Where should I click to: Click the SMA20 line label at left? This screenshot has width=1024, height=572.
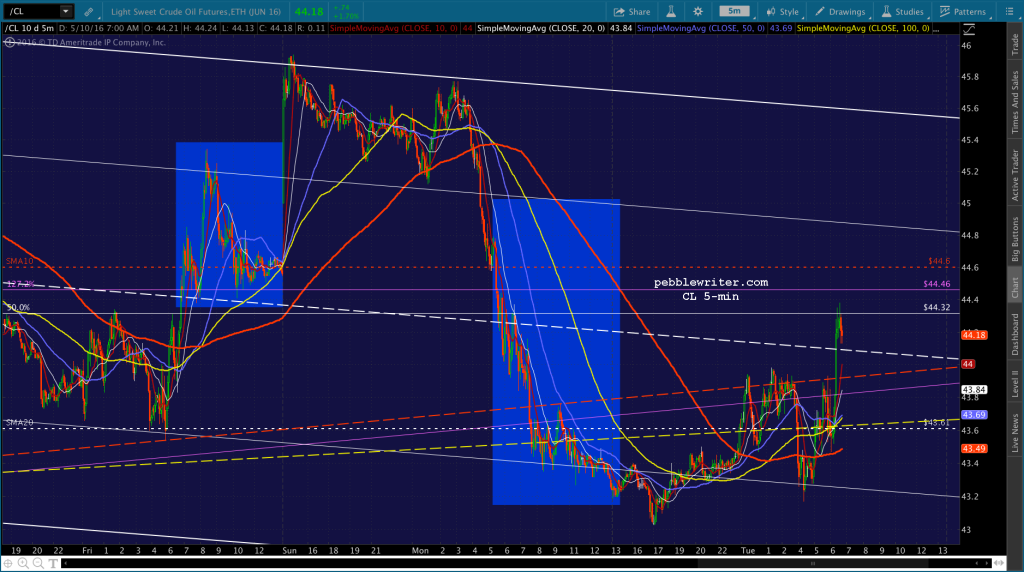[x=20, y=422]
